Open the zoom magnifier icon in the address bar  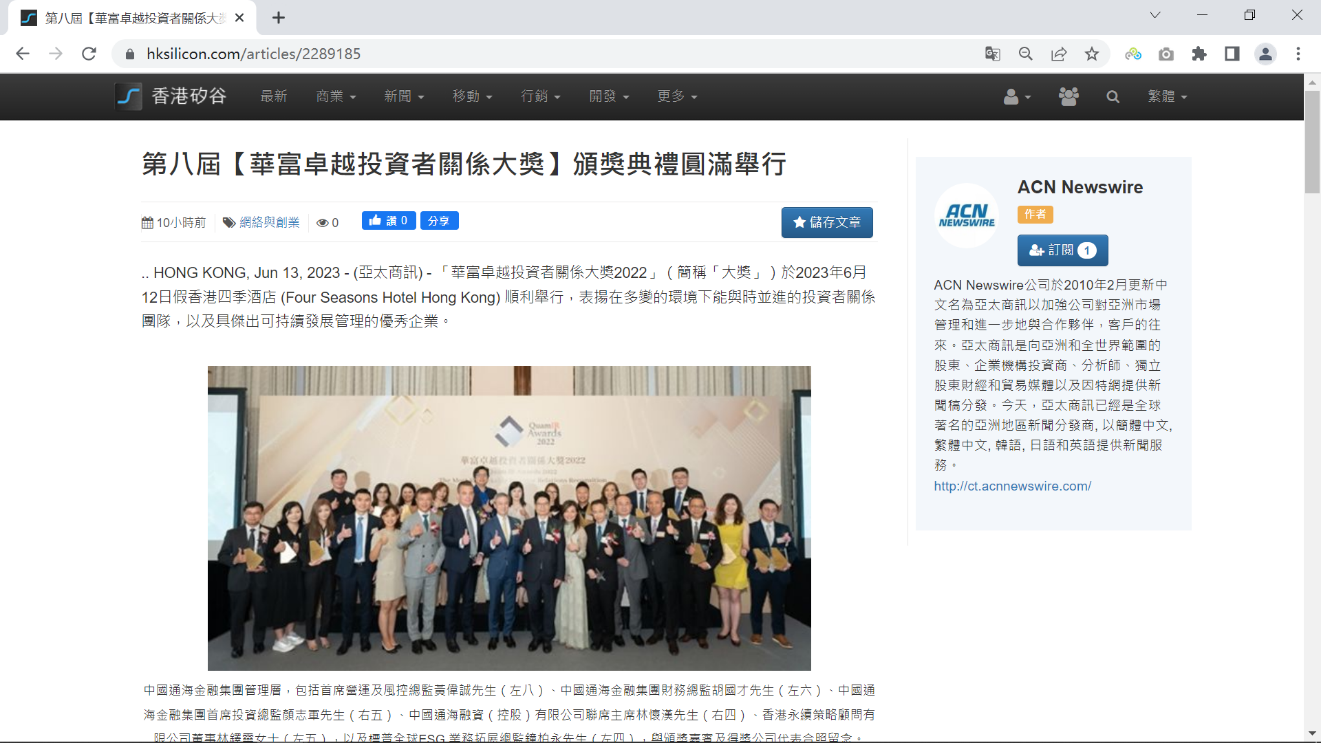point(1025,54)
